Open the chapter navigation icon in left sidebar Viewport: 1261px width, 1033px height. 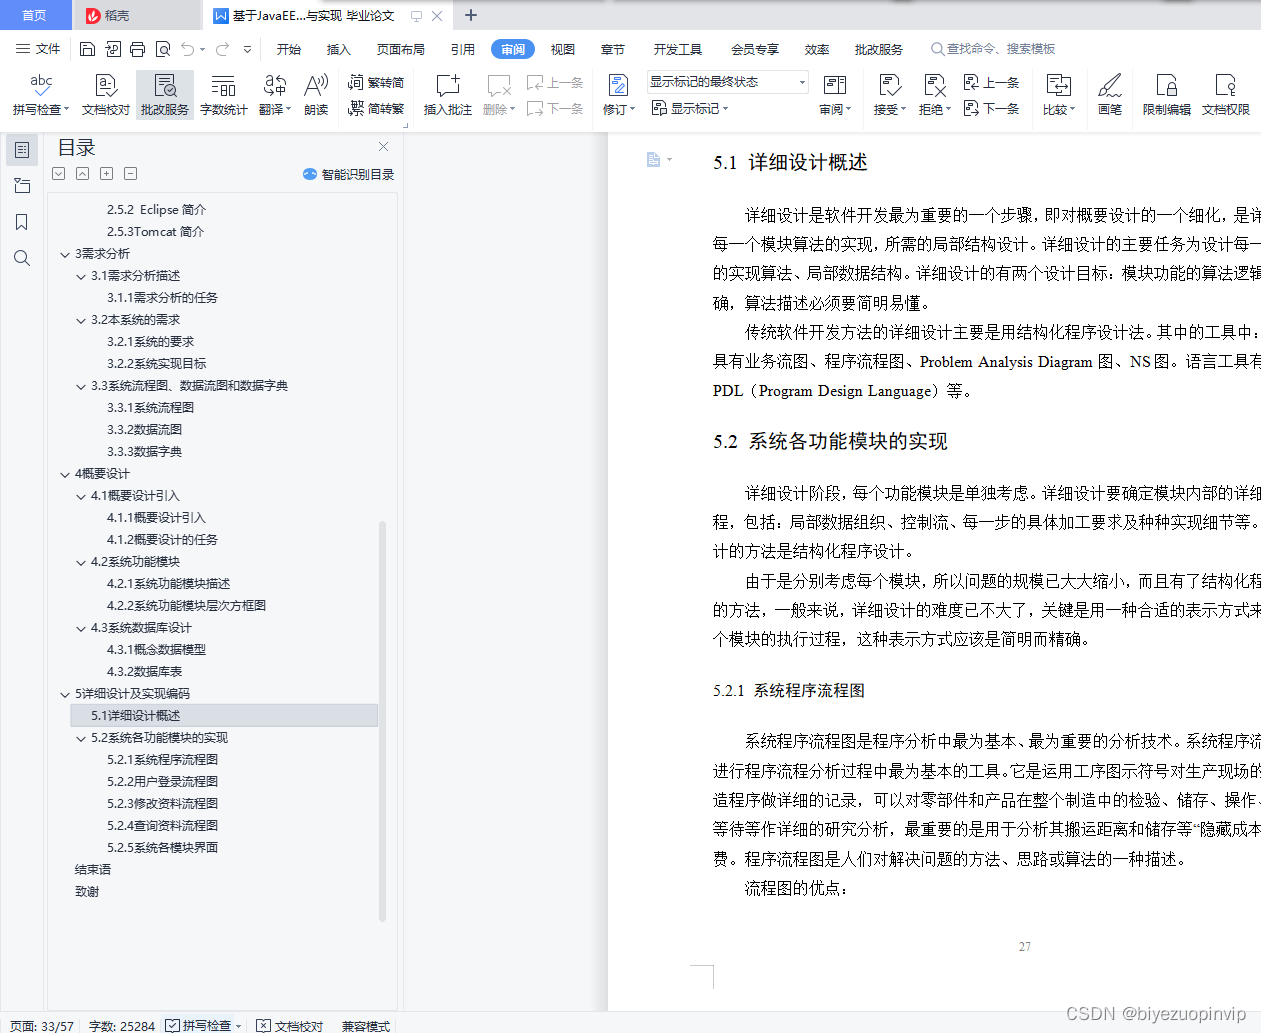(x=21, y=186)
